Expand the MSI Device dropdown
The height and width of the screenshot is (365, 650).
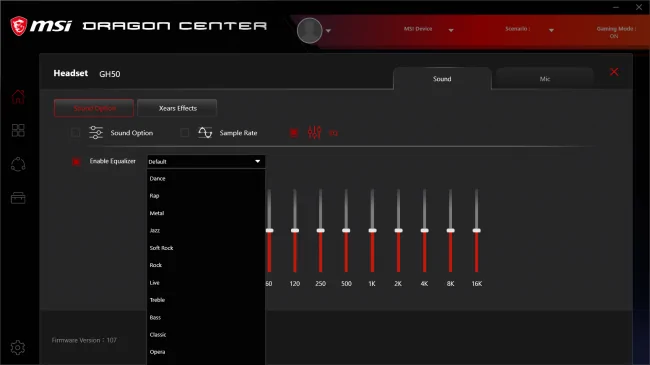[451, 30]
